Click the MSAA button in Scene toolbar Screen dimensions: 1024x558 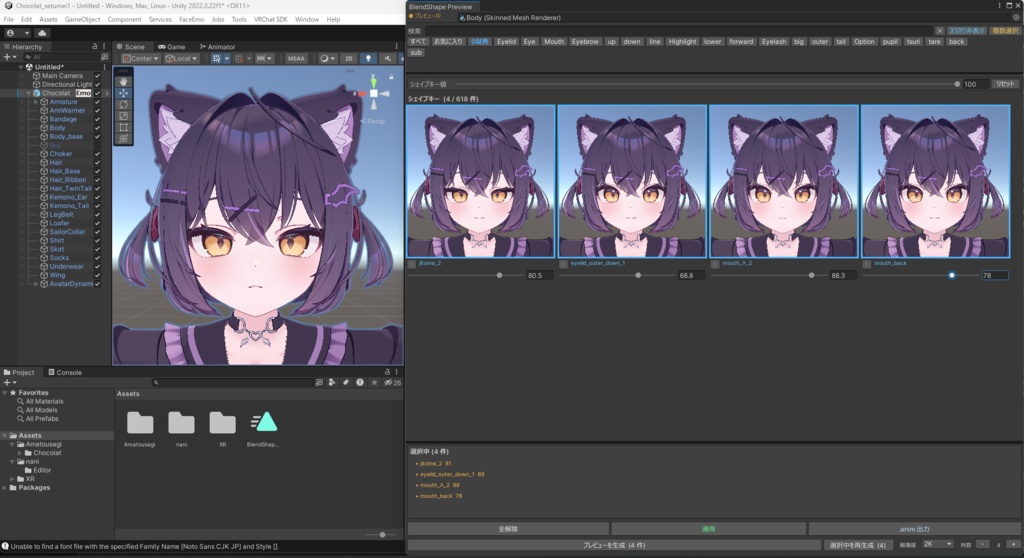click(296, 58)
